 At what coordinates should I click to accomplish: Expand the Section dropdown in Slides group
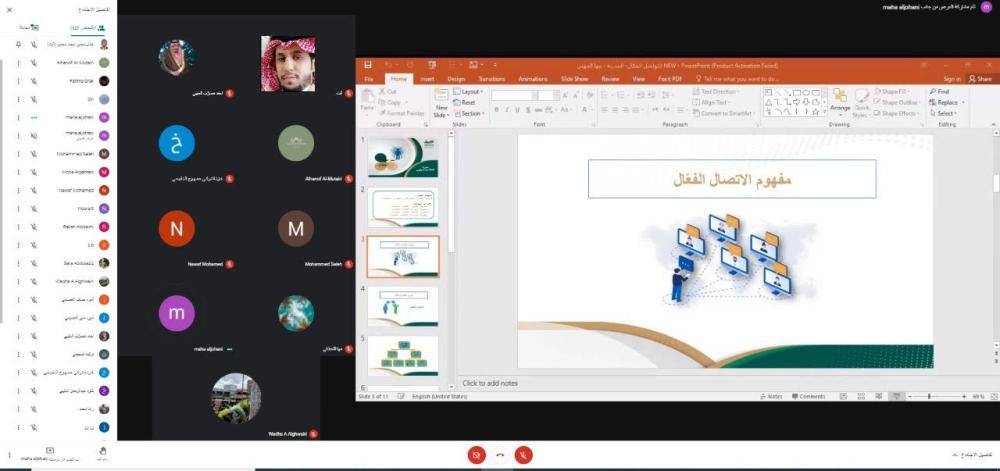[472, 113]
